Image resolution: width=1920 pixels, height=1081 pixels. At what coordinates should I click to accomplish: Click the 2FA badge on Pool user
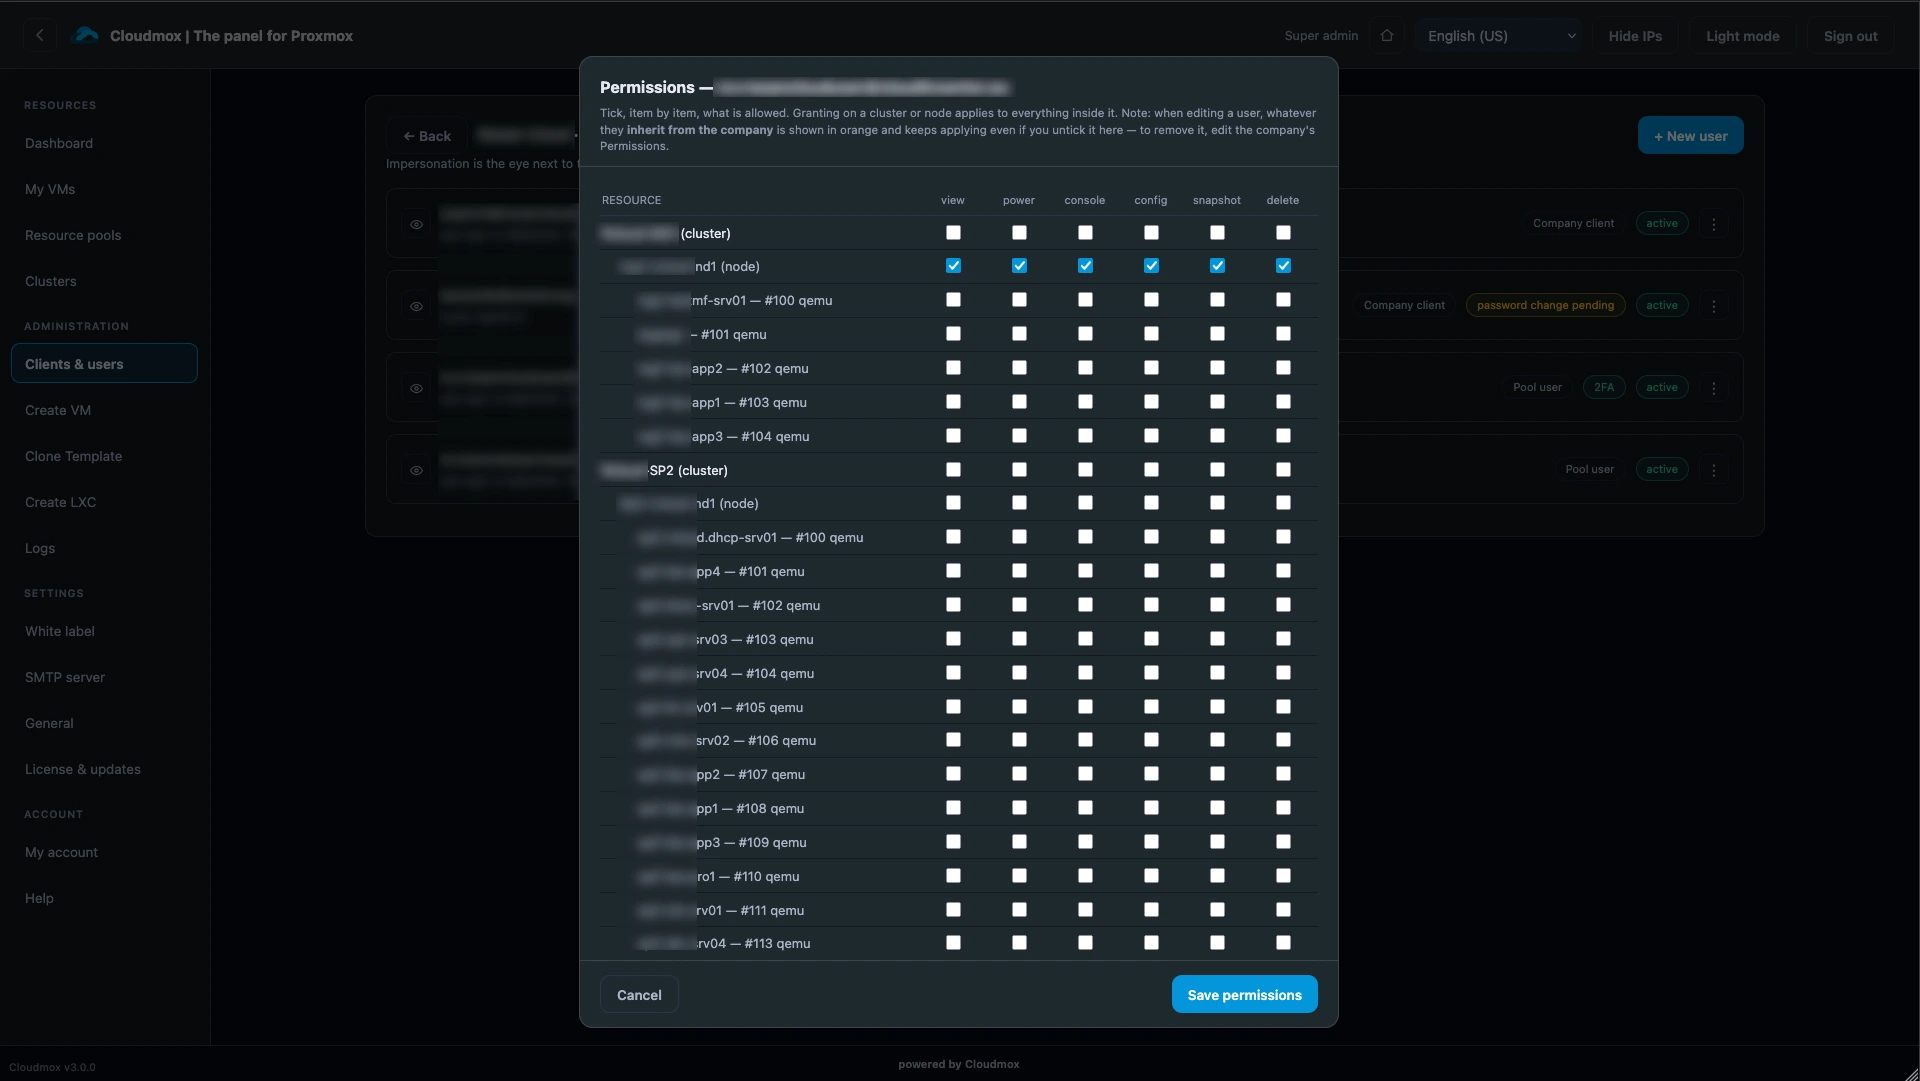tap(1604, 388)
